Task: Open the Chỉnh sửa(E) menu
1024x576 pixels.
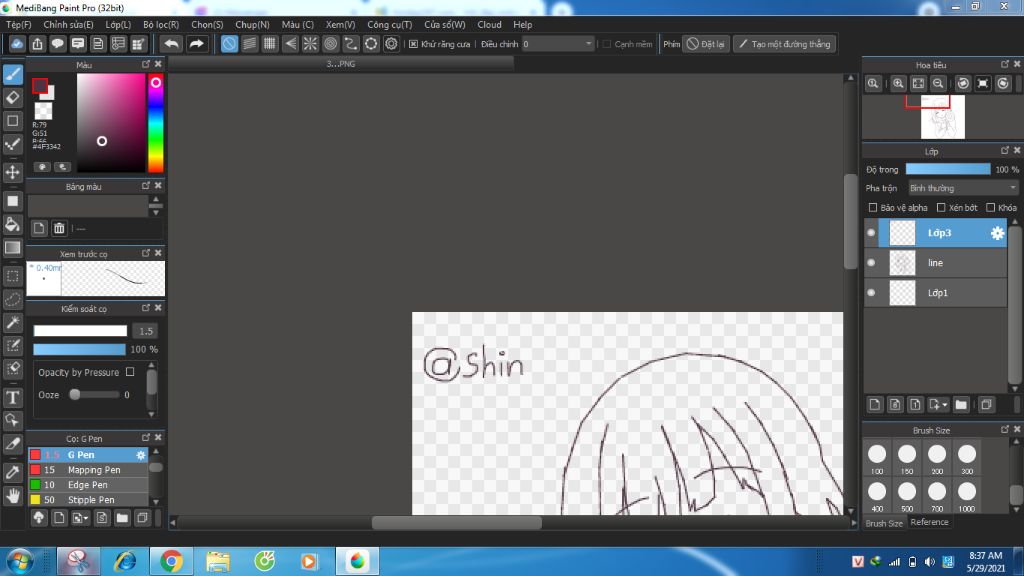Action: click(x=68, y=24)
